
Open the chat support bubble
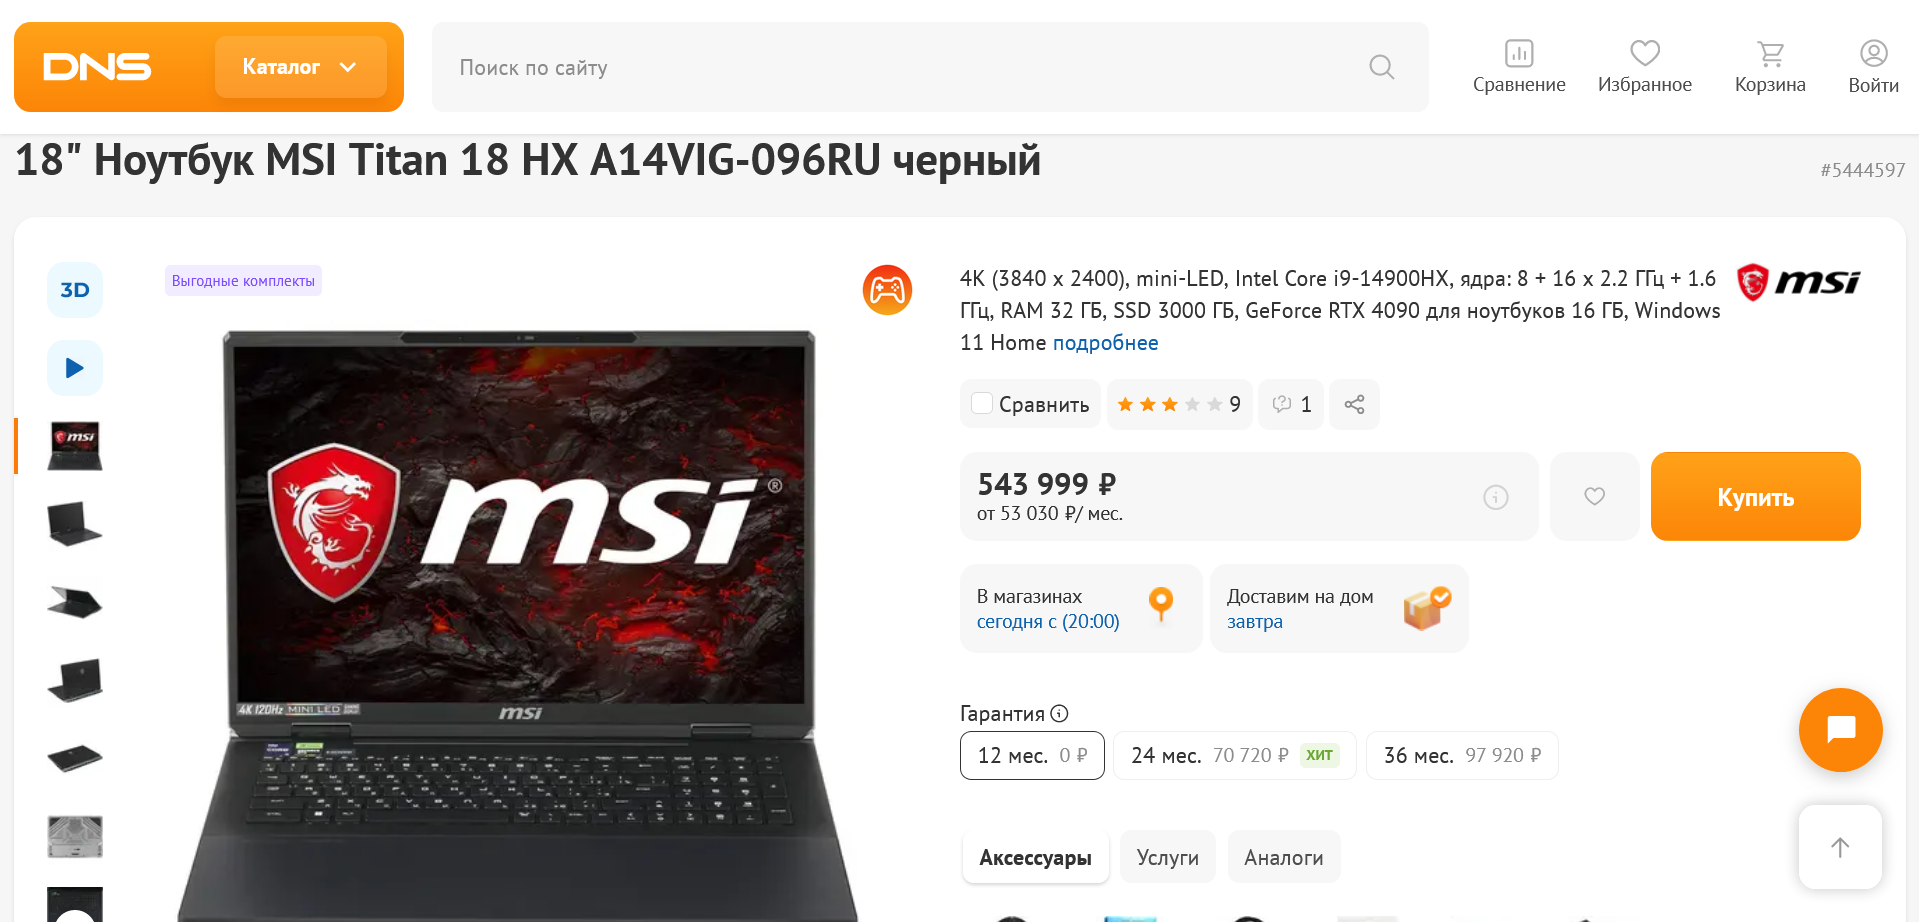(1841, 730)
